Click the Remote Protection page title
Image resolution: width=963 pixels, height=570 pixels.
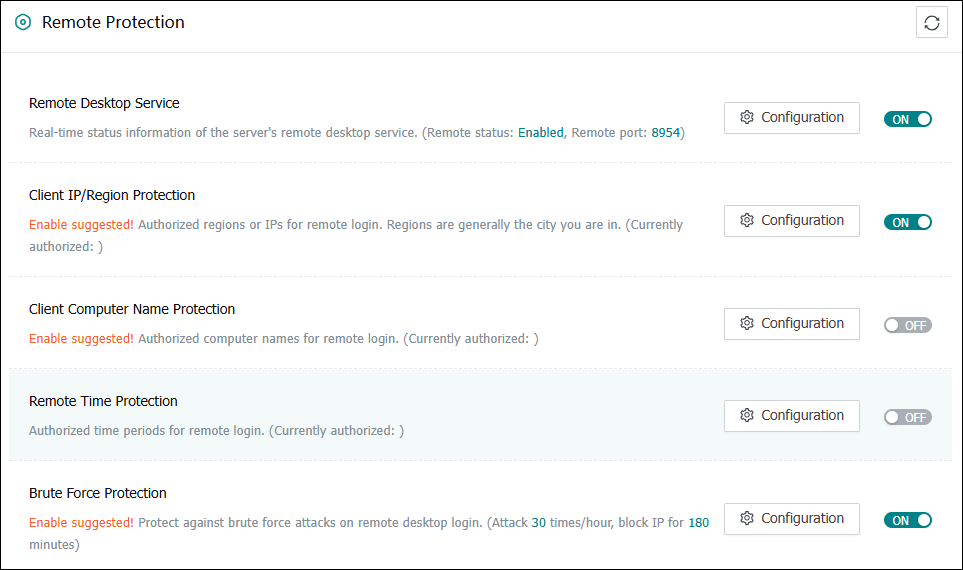click(x=113, y=22)
